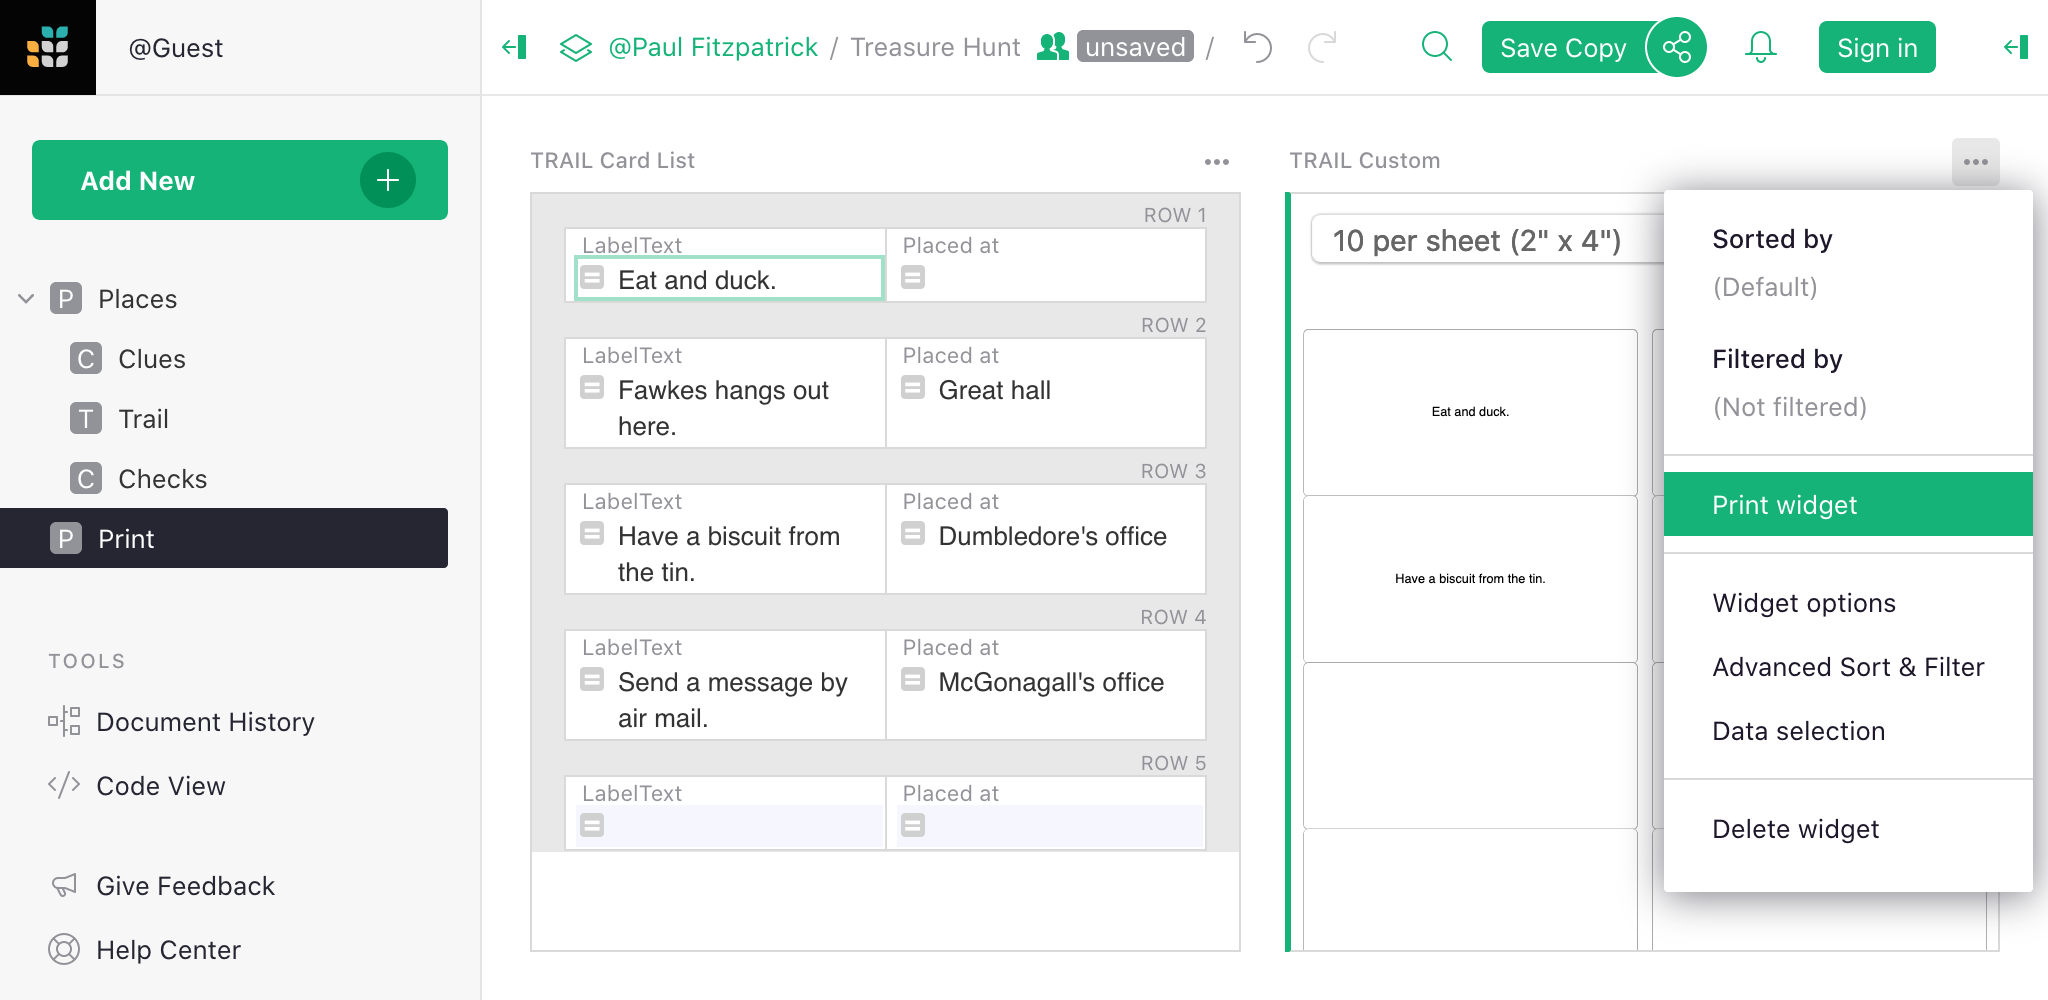The width and height of the screenshot is (2048, 1000).
Task: Open TRAIL Card List three-dot menu
Action: click(1216, 161)
